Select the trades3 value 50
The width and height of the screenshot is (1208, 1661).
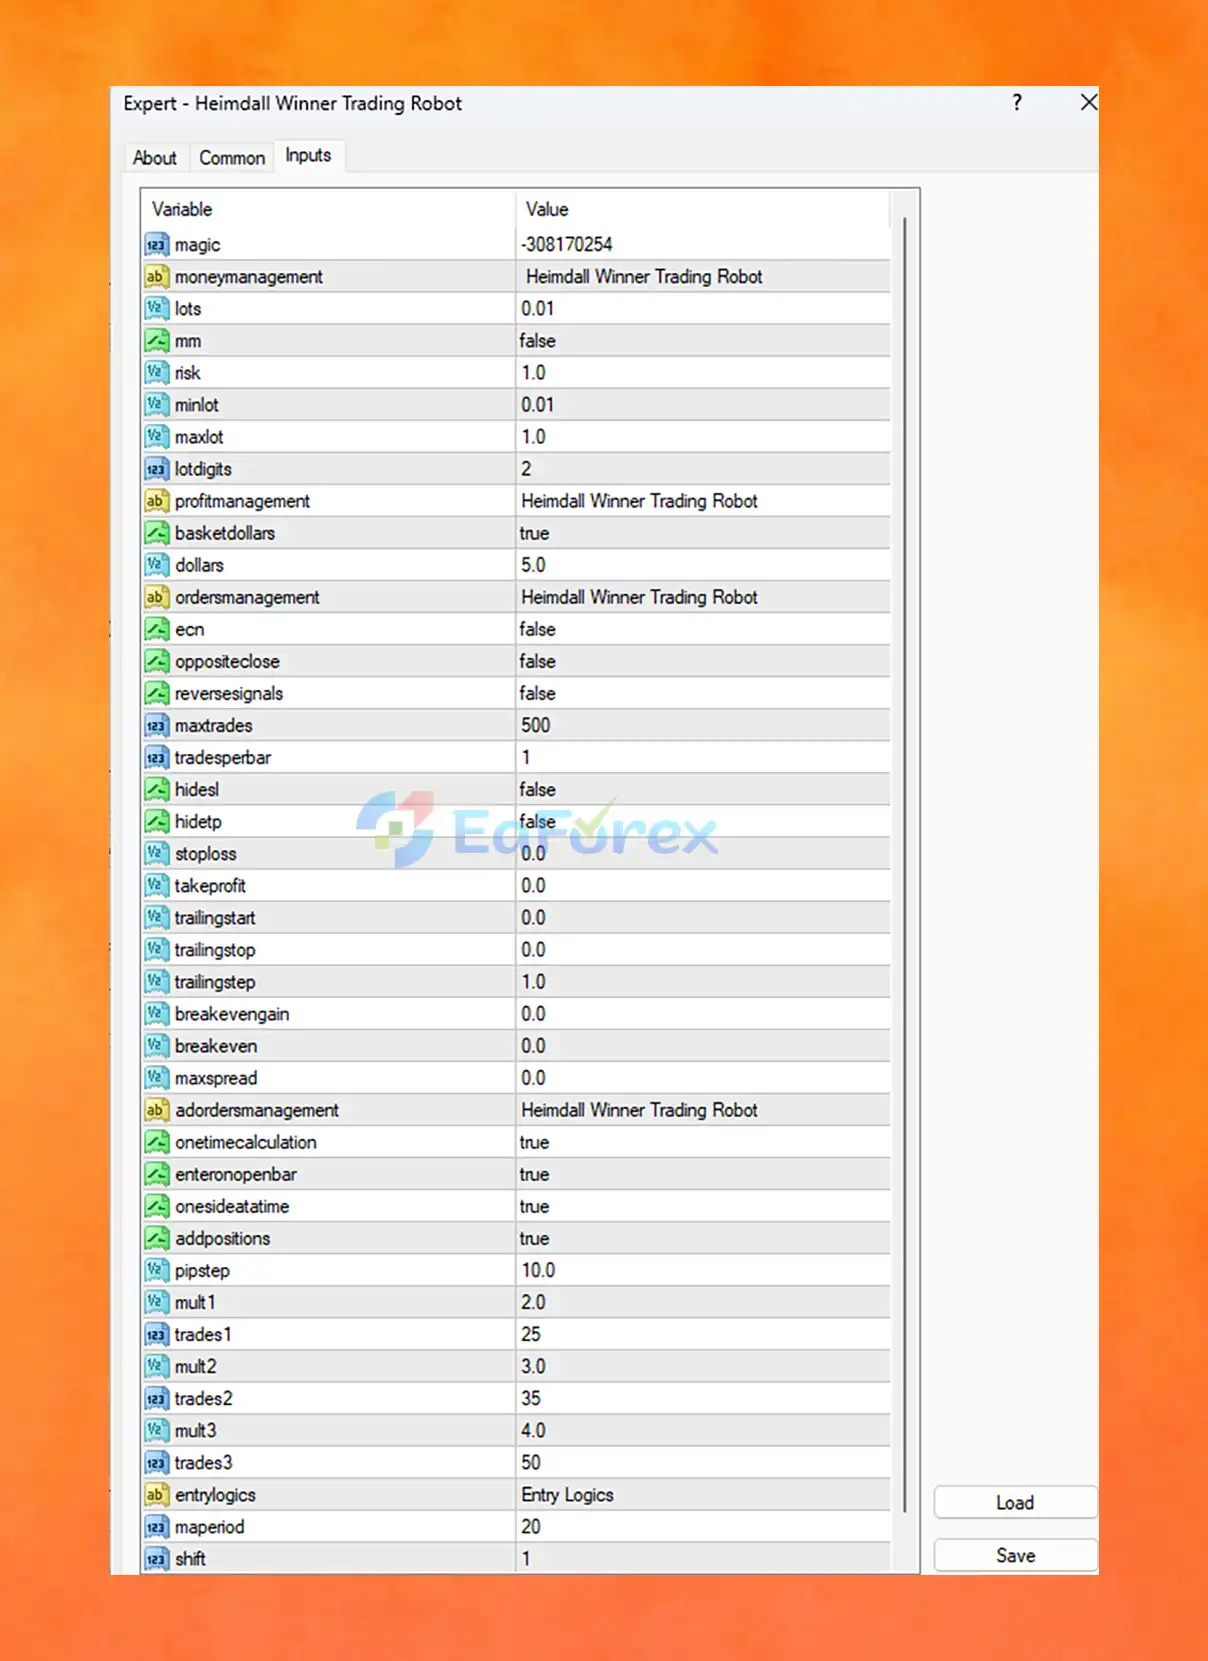531,1463
